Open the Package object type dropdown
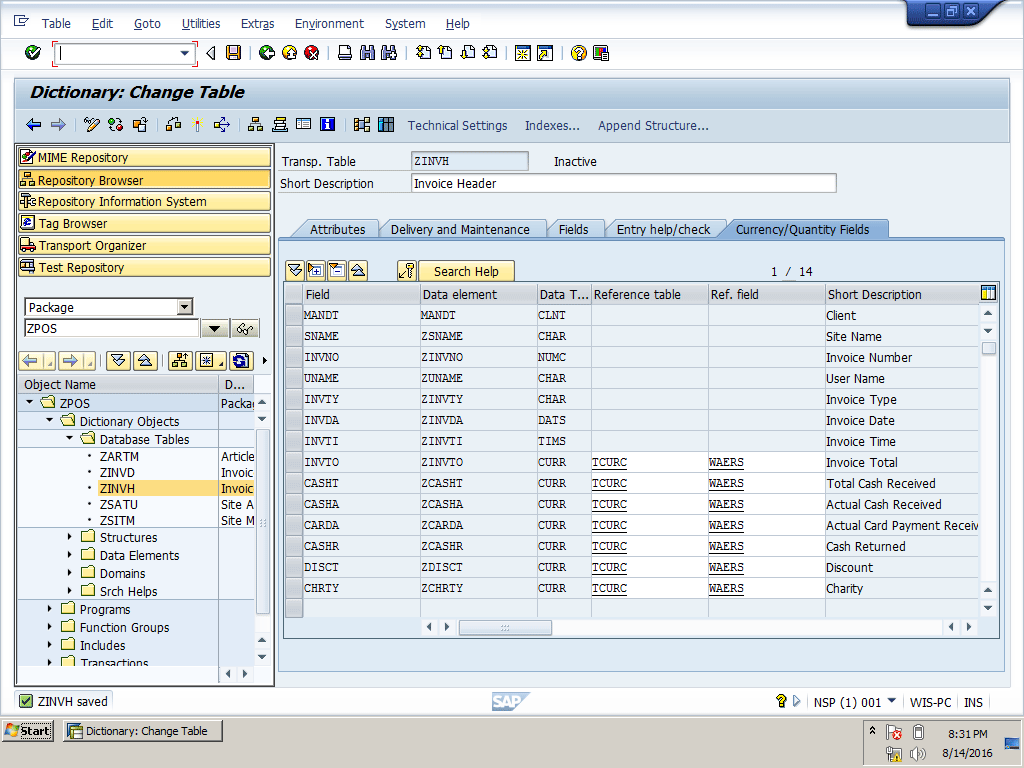The height and width of the screenshot is (768, 1024). pos(184,307)
